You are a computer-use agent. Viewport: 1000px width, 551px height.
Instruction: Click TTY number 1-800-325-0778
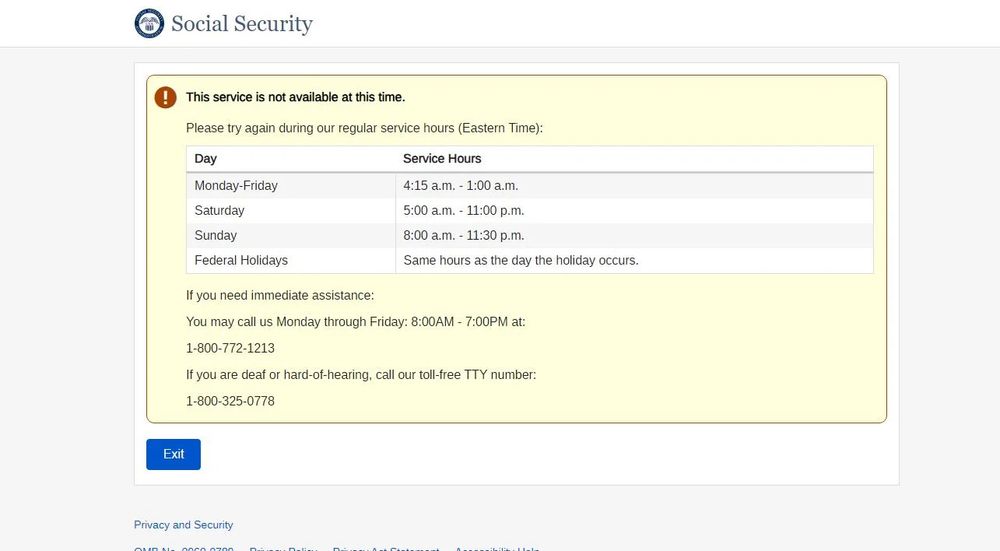tap(230, 401)
